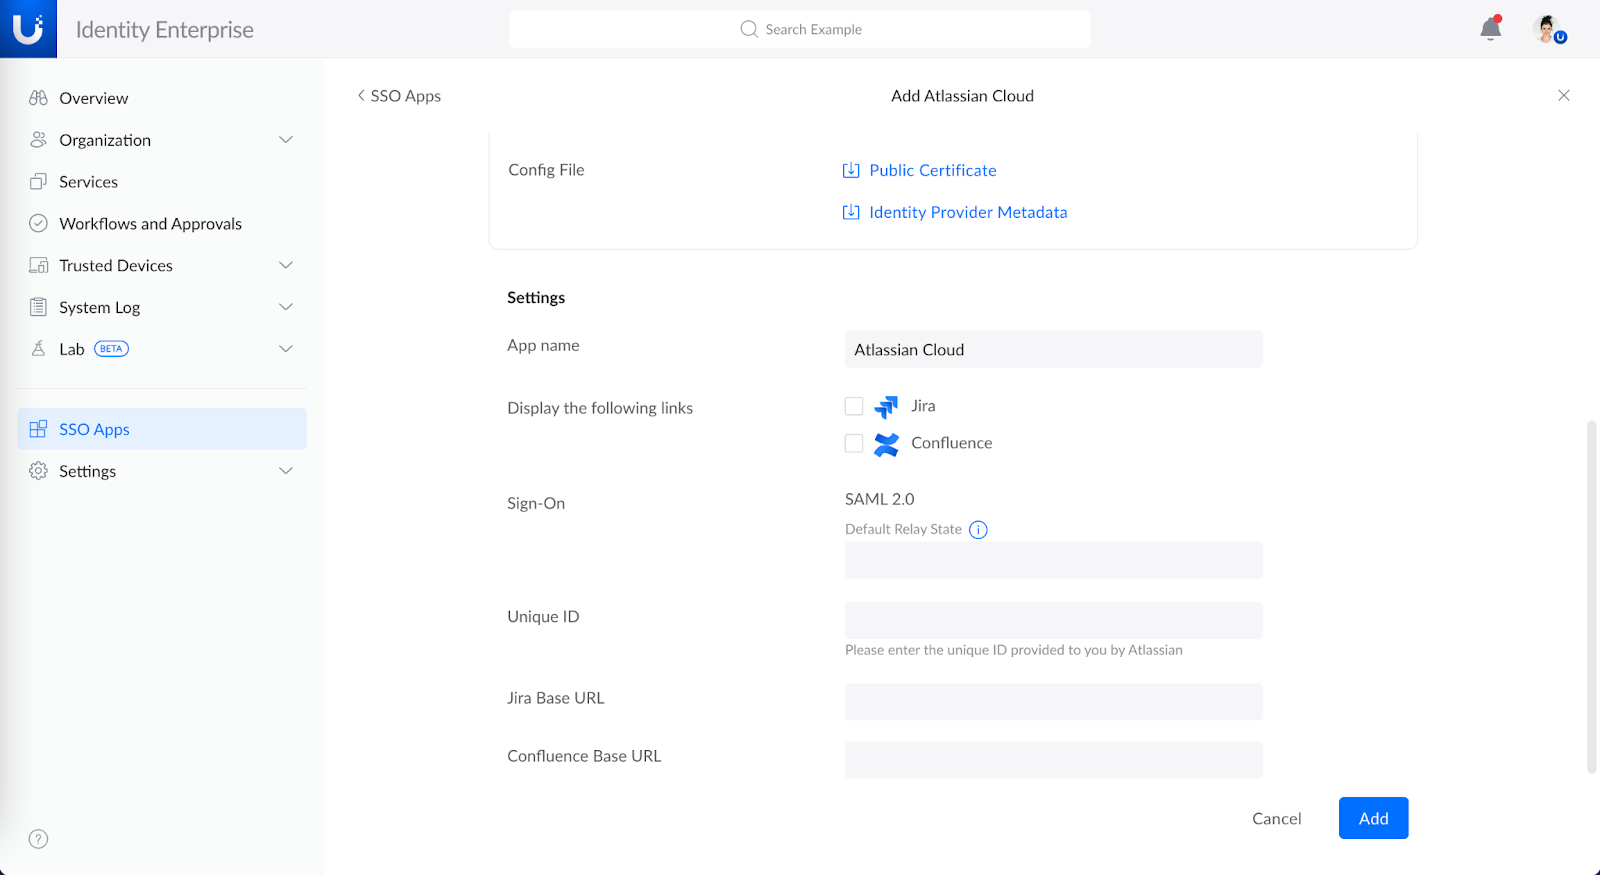Click the Jira Base URL field
This screenshot has width=1600, height=875.
click(1054, 702)
